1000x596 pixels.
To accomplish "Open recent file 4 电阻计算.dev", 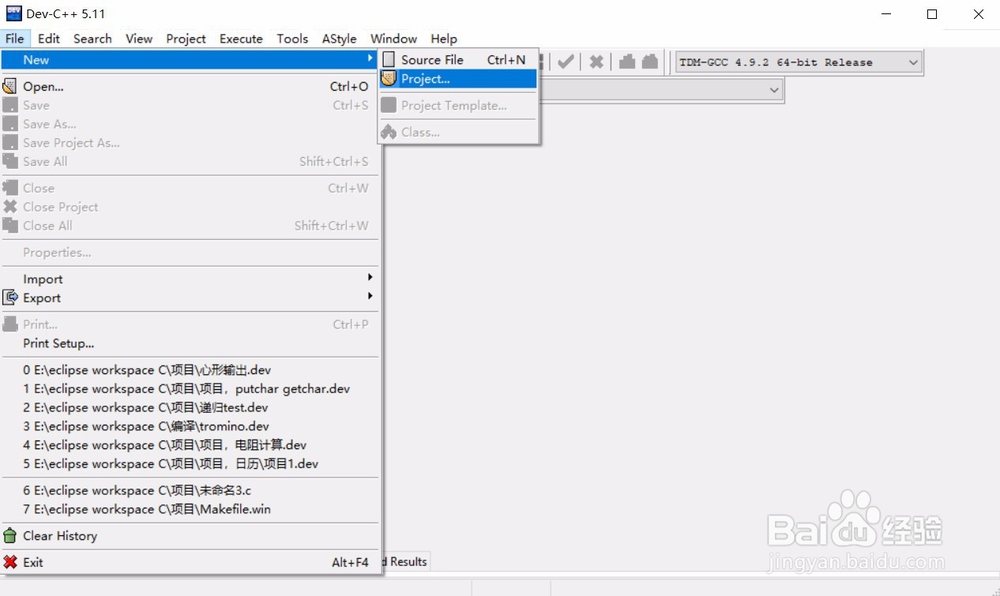I will (x=189, y=445).
